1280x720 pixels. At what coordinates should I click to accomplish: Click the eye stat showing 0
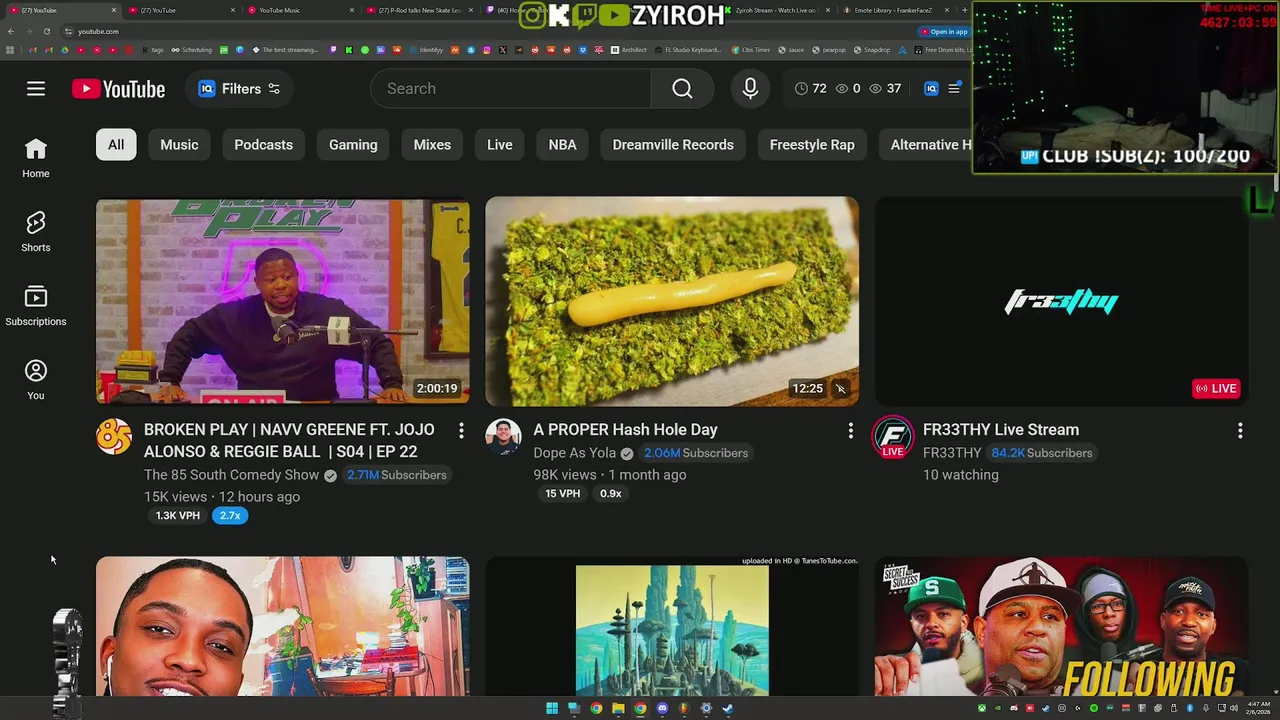click(x=848, y=89)
